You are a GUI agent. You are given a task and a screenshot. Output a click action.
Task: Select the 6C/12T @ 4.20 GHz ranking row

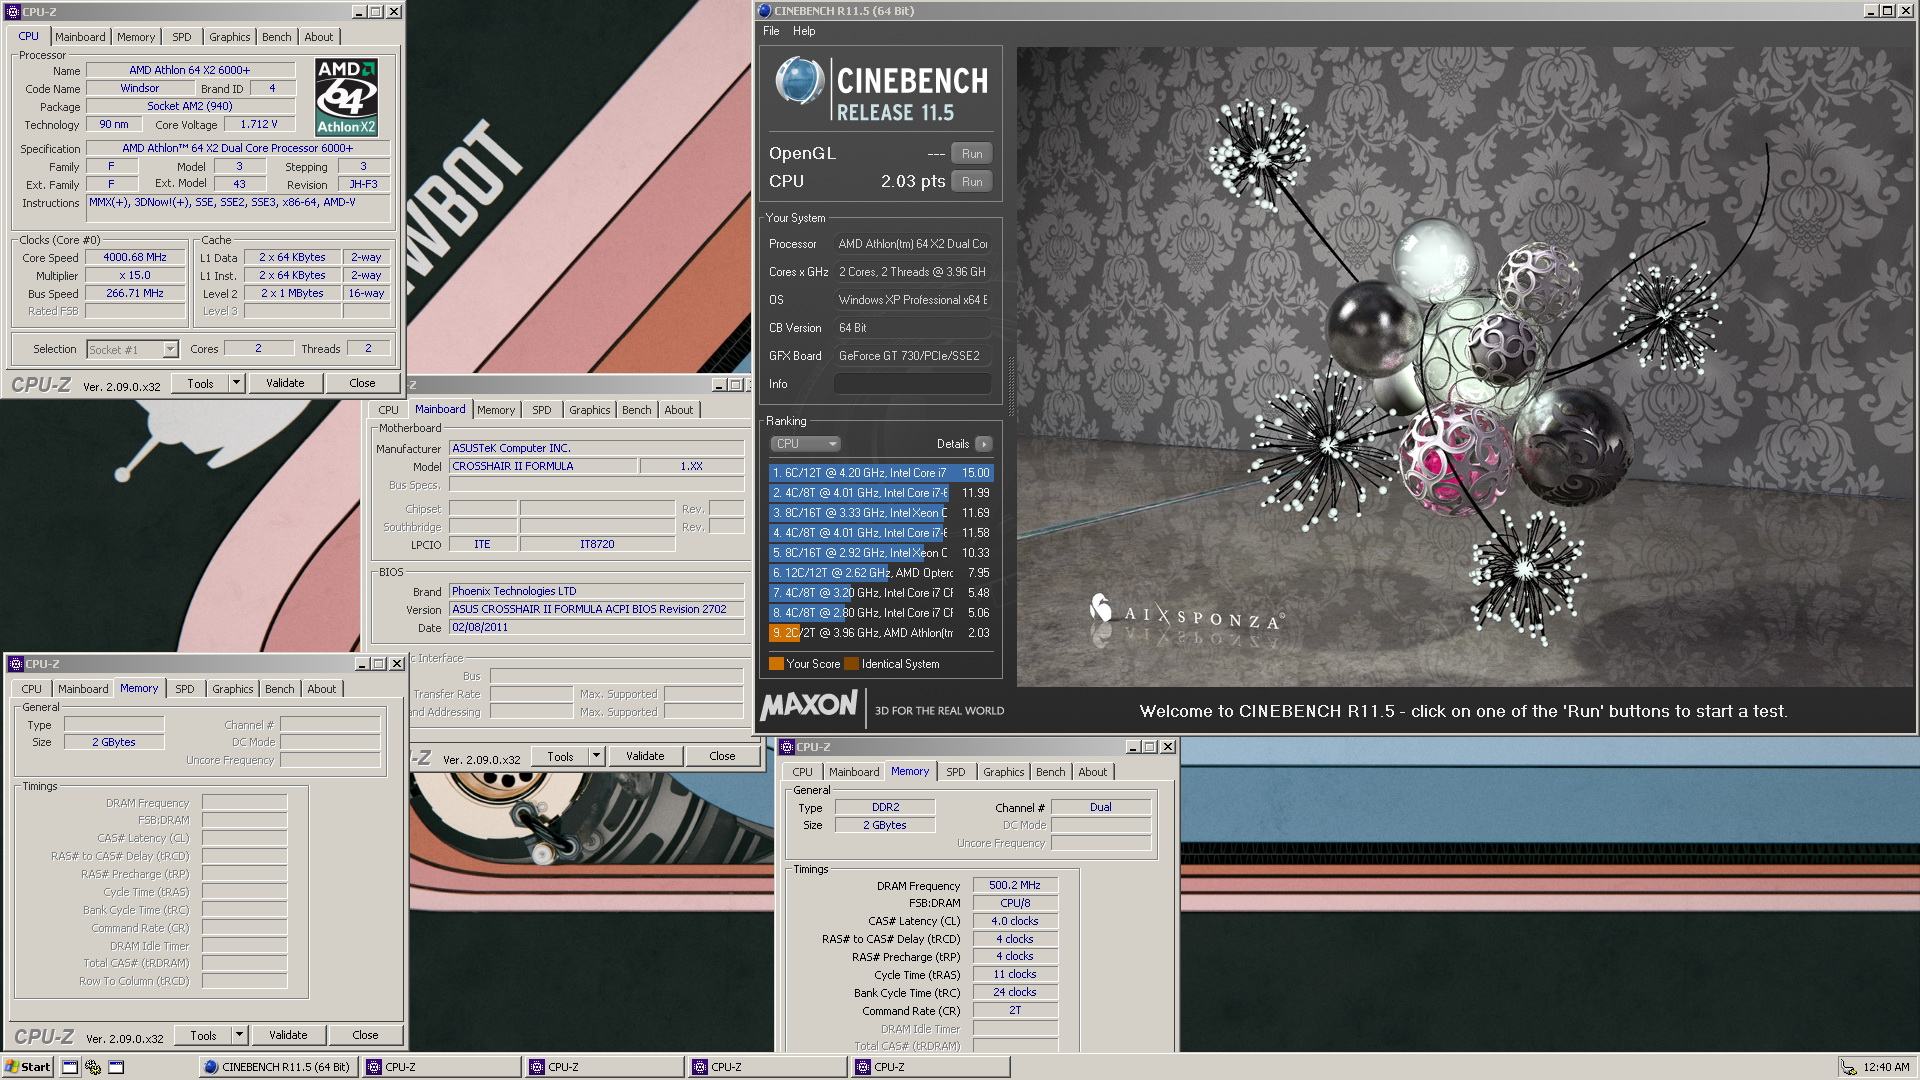click(881, 473)
